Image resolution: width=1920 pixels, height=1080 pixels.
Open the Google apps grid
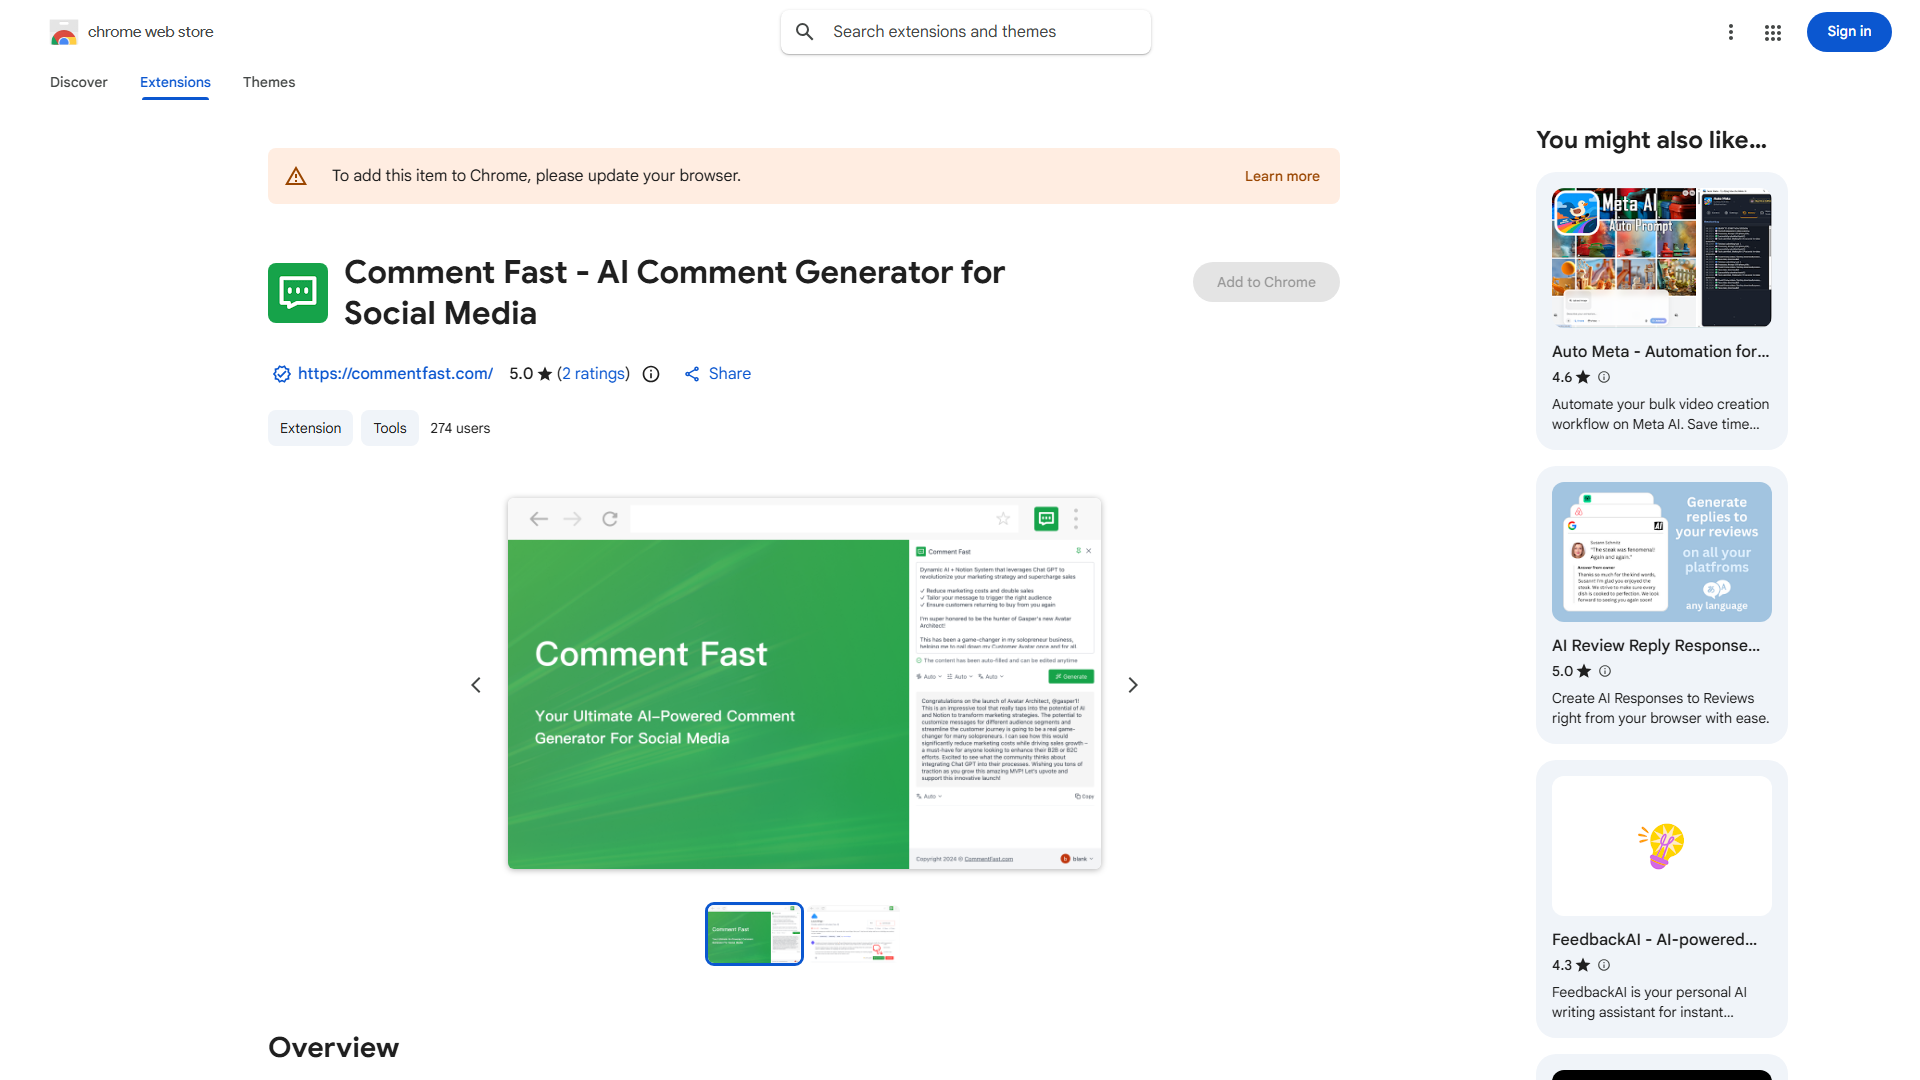1773,32
